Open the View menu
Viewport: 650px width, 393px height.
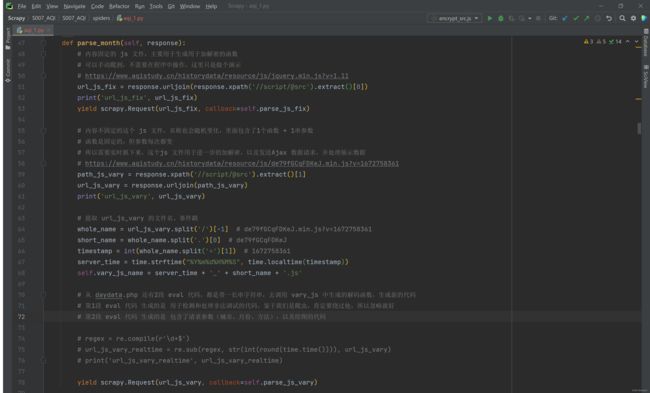(52, 6)
